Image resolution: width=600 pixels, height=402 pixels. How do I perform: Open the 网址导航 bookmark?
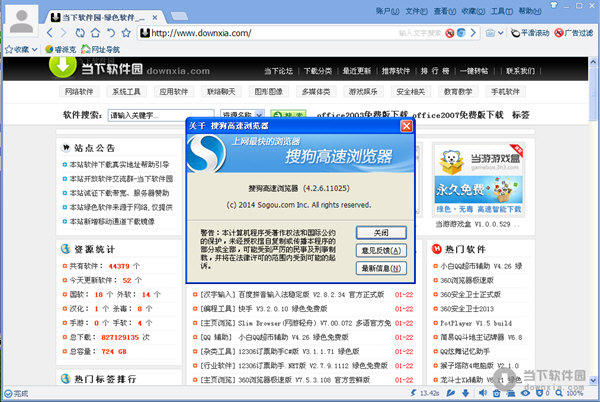pos(101,49)
